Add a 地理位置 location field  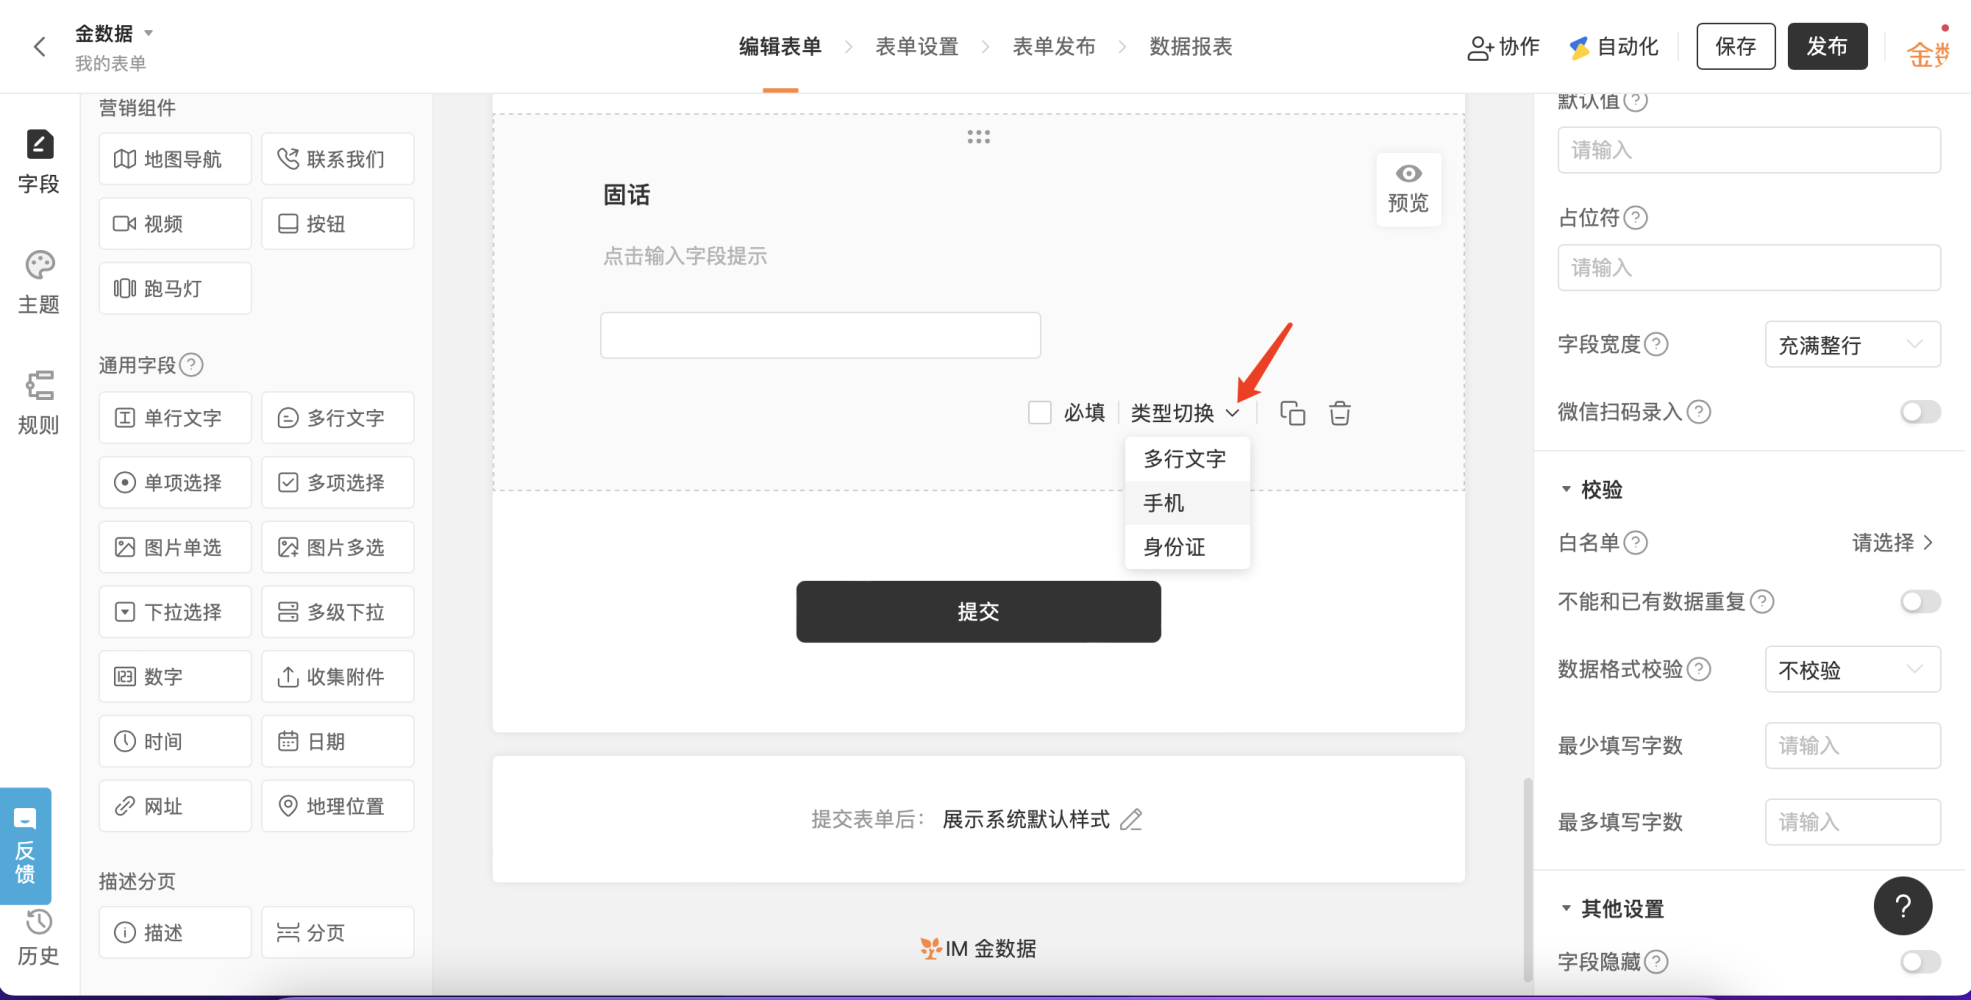[338, 806]
